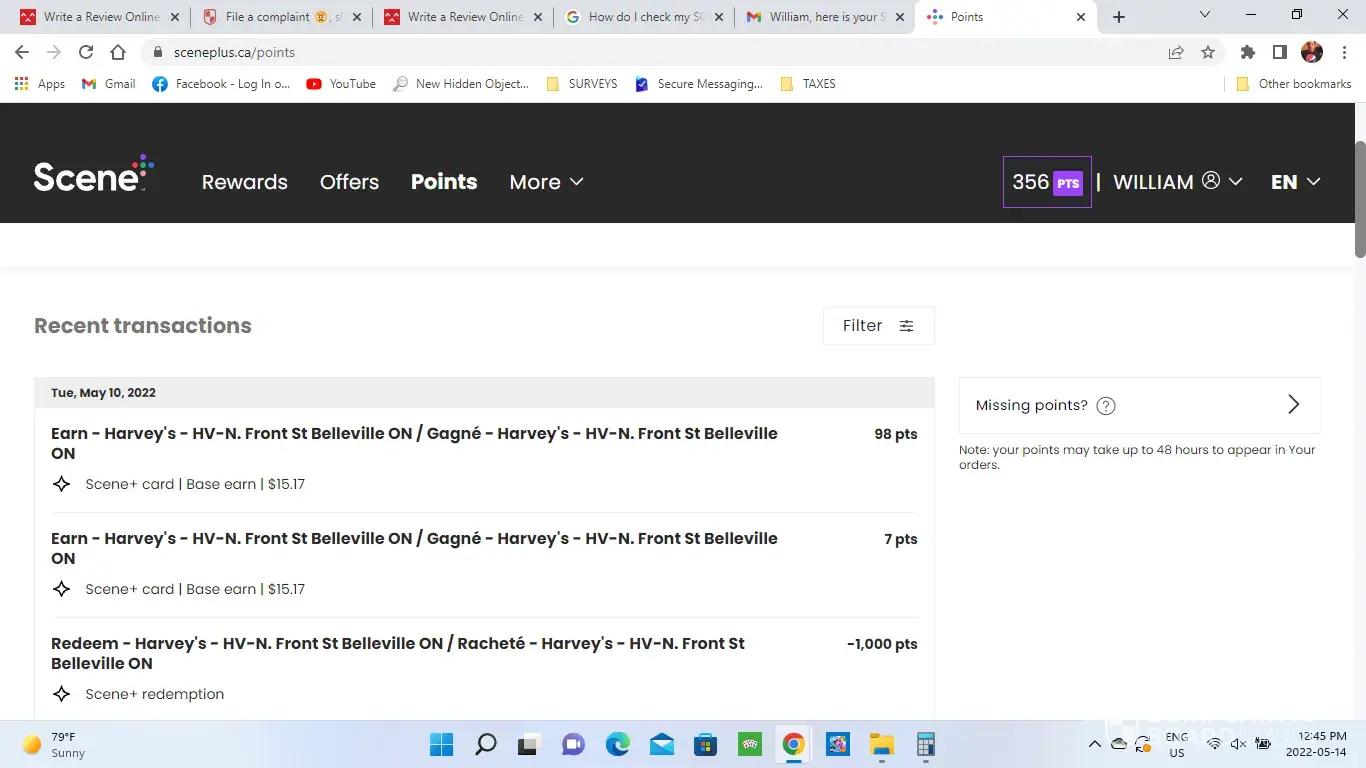Open the Filter button for transactions

pyautogui.click(x=878, y=326)
